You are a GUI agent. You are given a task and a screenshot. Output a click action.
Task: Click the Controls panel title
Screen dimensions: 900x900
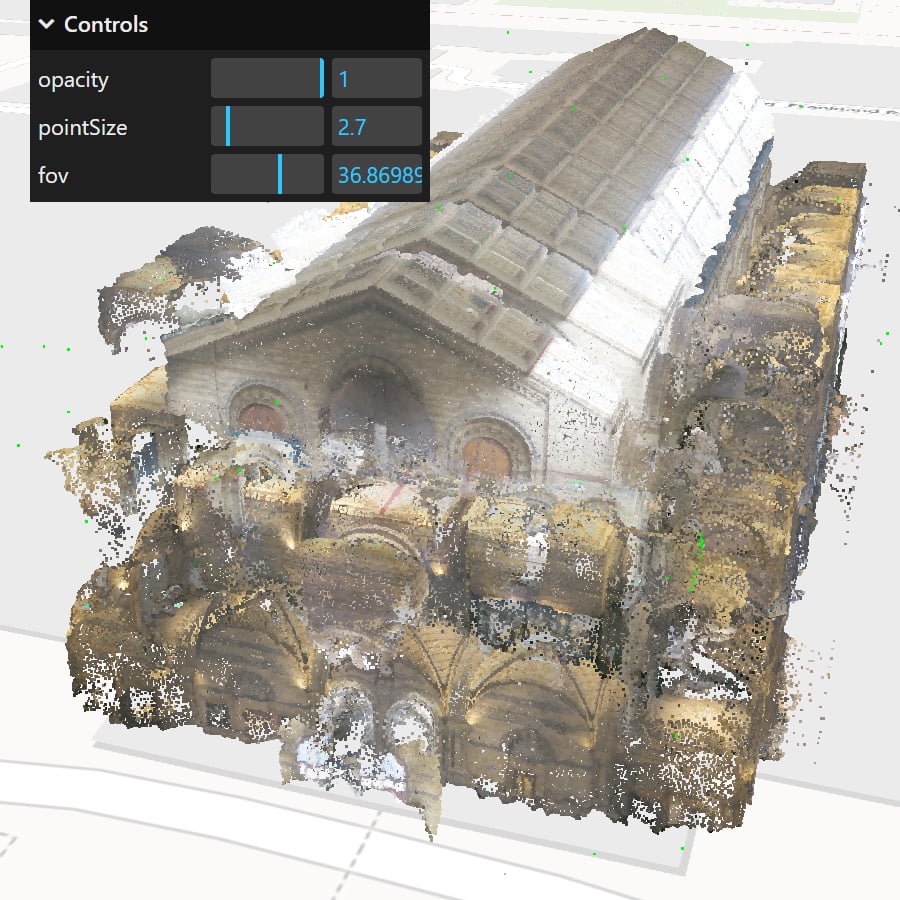(106, 25)
